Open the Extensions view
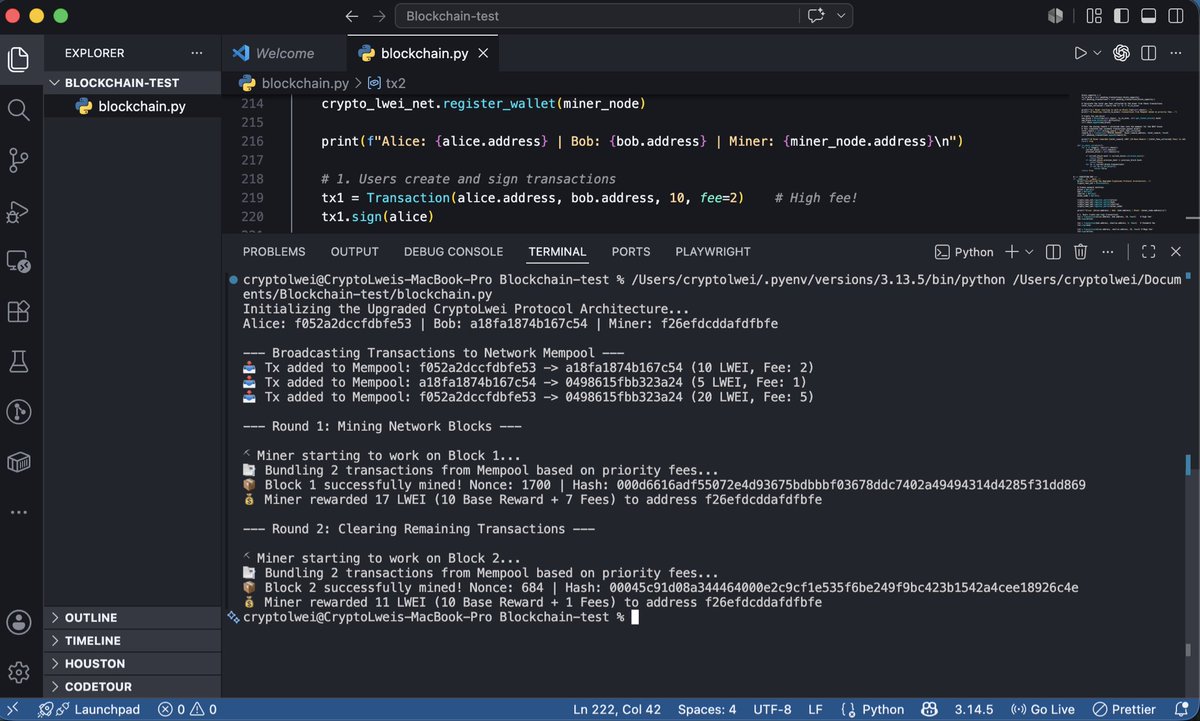1200x721 pixels. (x=18, y=312)
